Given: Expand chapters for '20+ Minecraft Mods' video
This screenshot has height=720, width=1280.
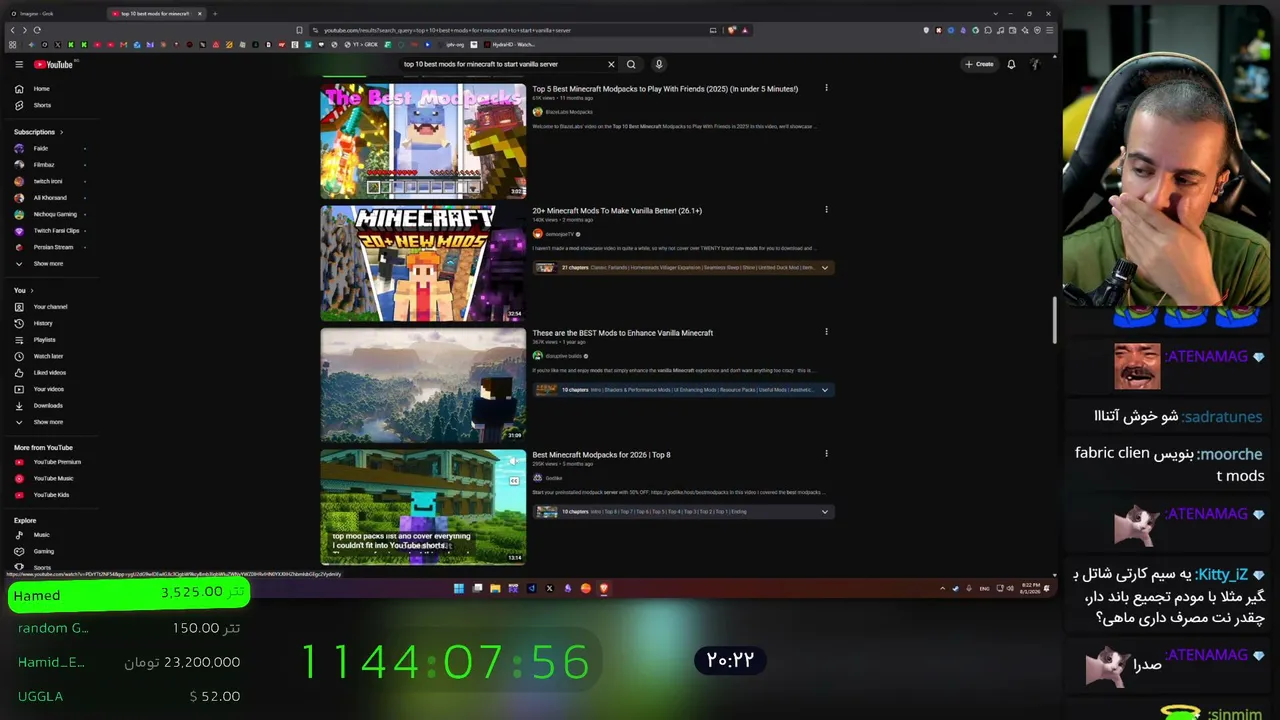Looking at the screenshot, I should click(x=825, y=268).
